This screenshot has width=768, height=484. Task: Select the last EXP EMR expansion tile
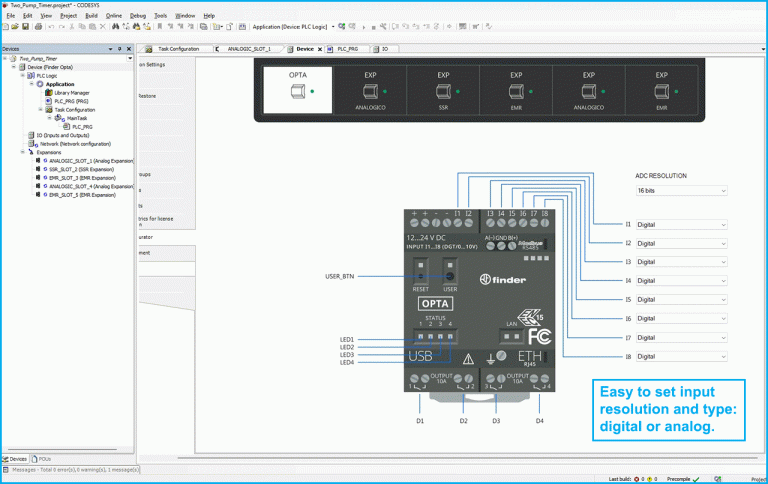[662, 90]
